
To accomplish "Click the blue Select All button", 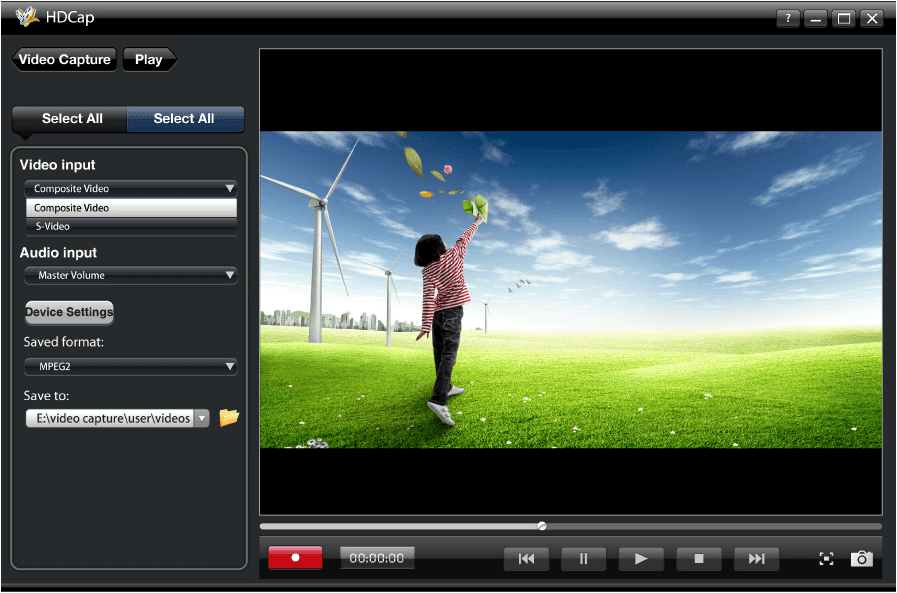I will click(185, 119).
